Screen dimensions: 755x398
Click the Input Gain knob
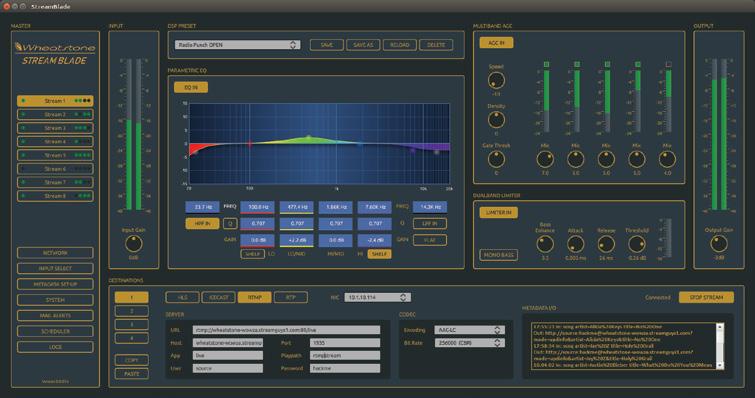click(x=133, y=244)
